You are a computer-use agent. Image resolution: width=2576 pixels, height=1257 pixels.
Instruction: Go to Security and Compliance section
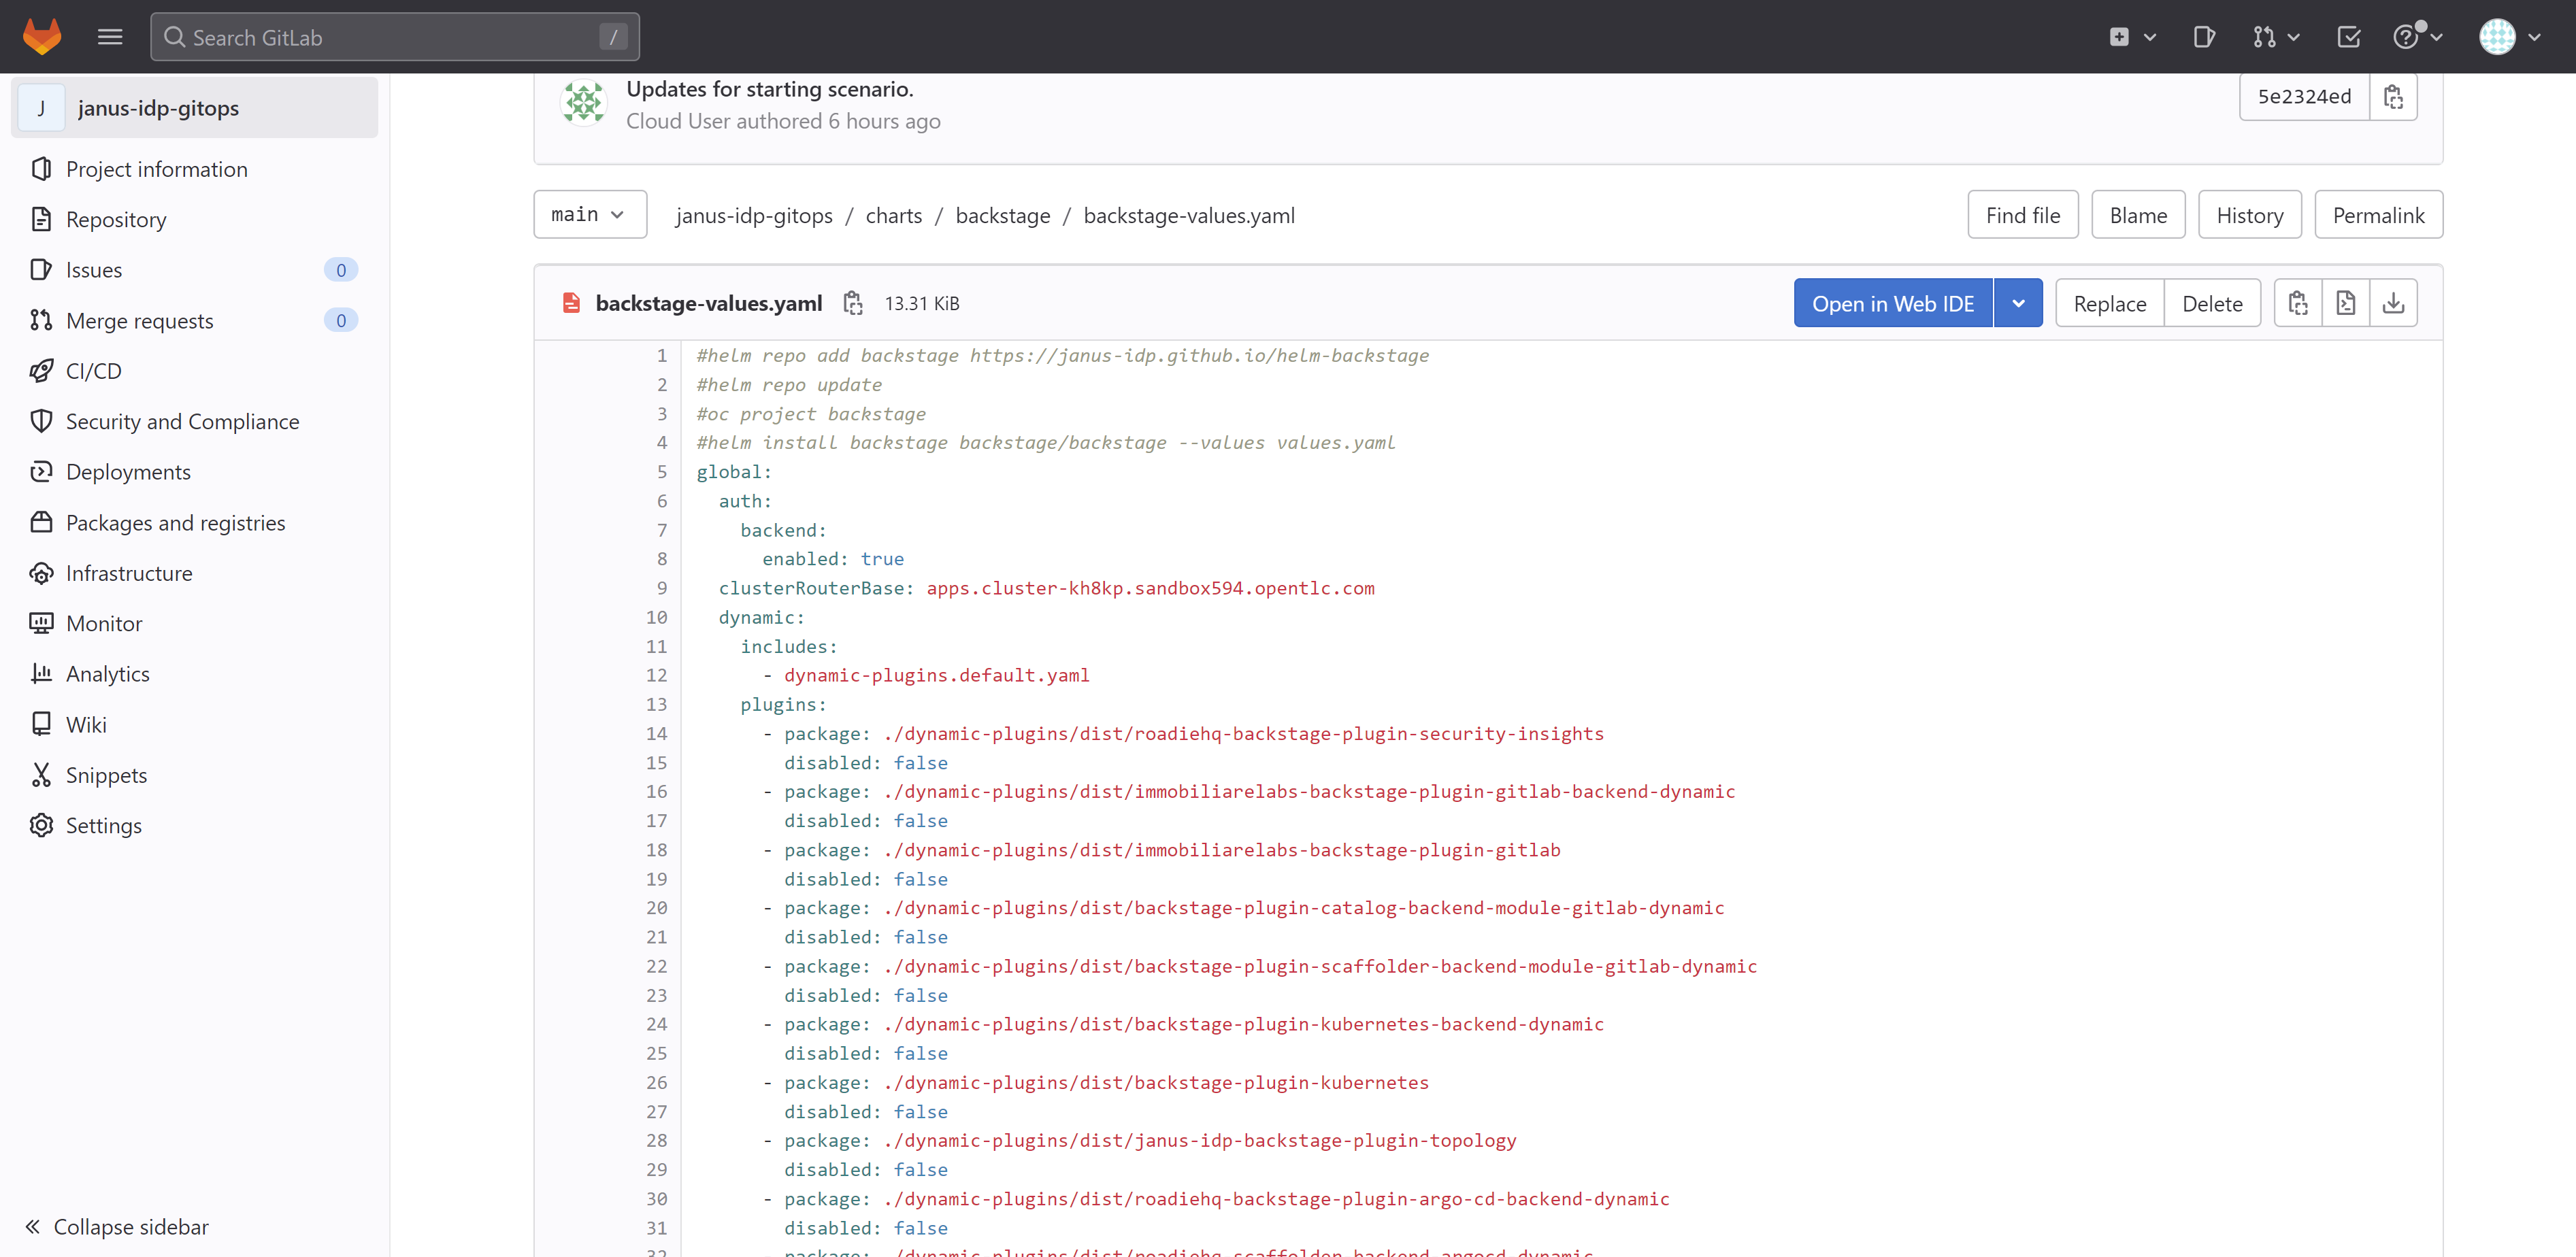(x=182, y=421)
